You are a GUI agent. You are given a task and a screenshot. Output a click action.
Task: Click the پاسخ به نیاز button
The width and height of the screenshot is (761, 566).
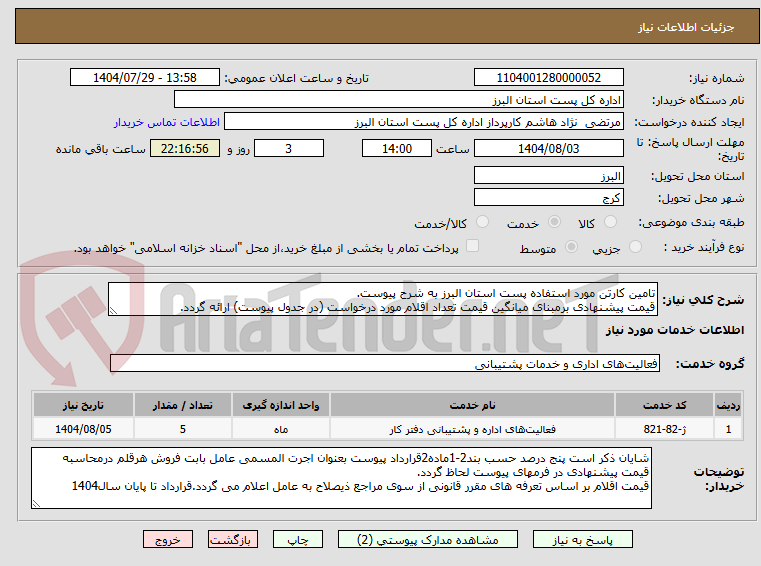(x=582, y=539)
